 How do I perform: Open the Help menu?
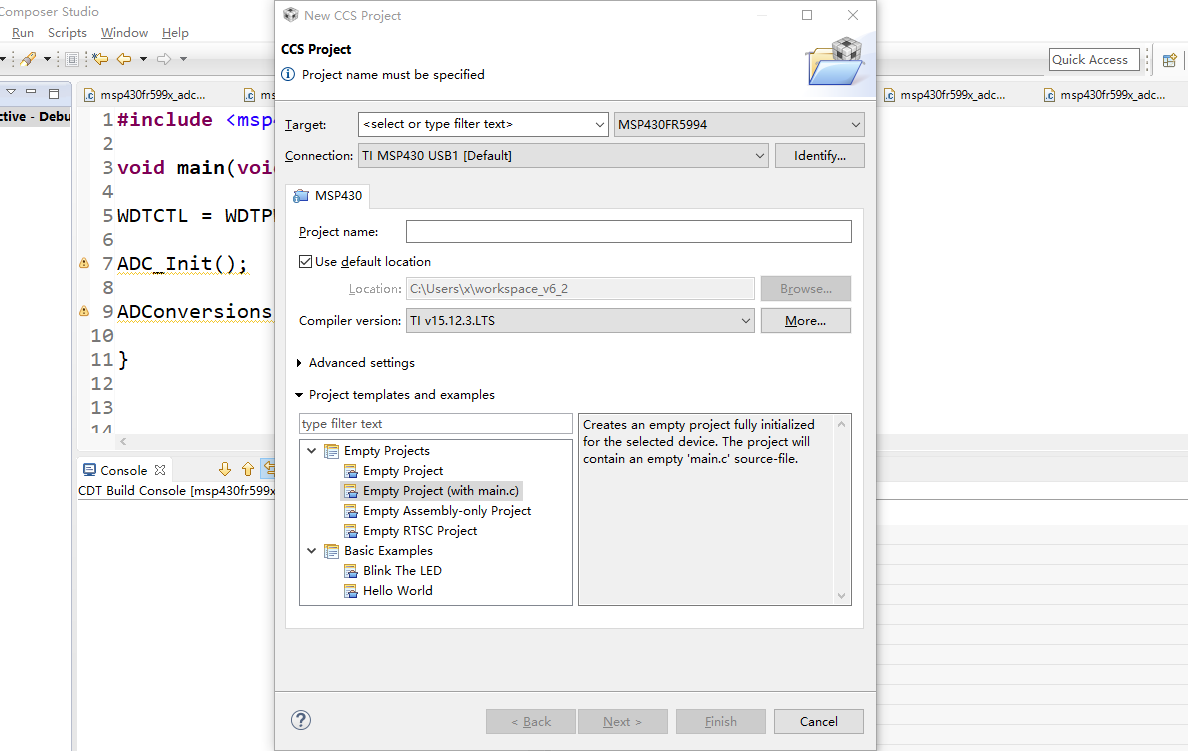[175, 33]
